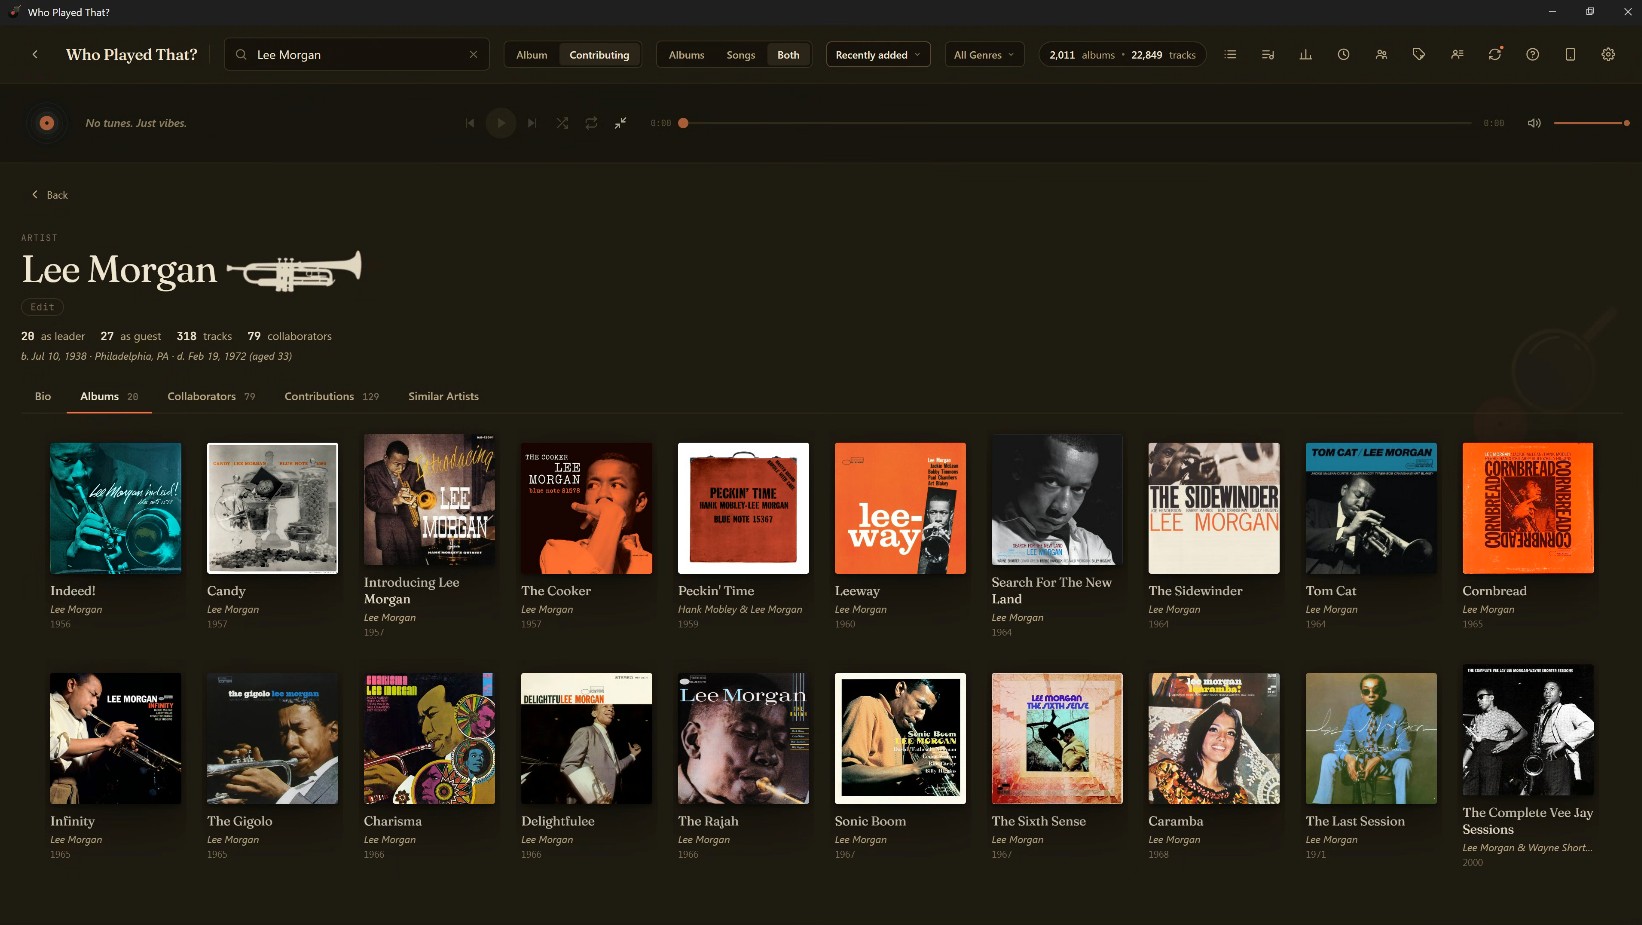
Task: Open the Peckin' Time album cover
Action: point(743,508)
